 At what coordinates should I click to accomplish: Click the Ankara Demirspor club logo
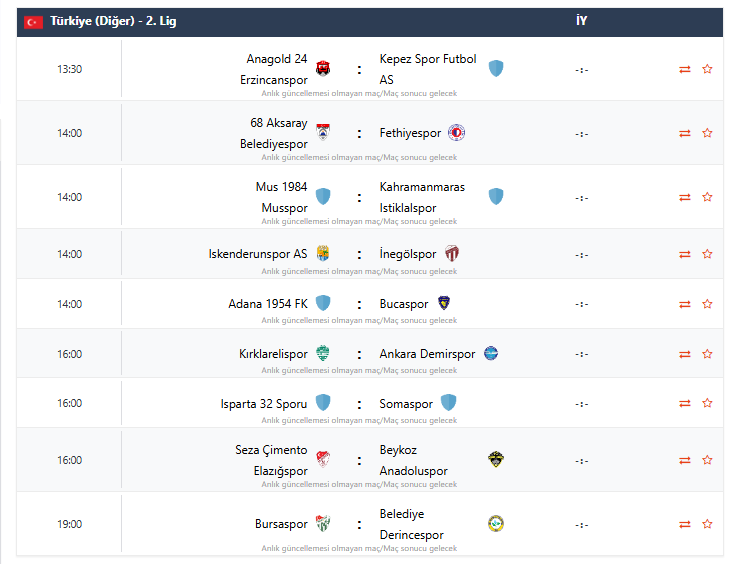(x=491, y=354)
